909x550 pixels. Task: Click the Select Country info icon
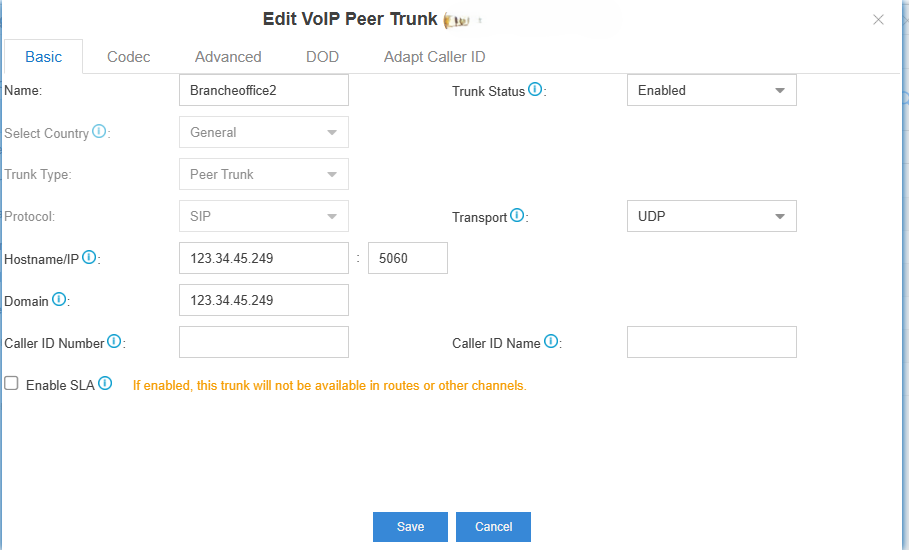99,132
